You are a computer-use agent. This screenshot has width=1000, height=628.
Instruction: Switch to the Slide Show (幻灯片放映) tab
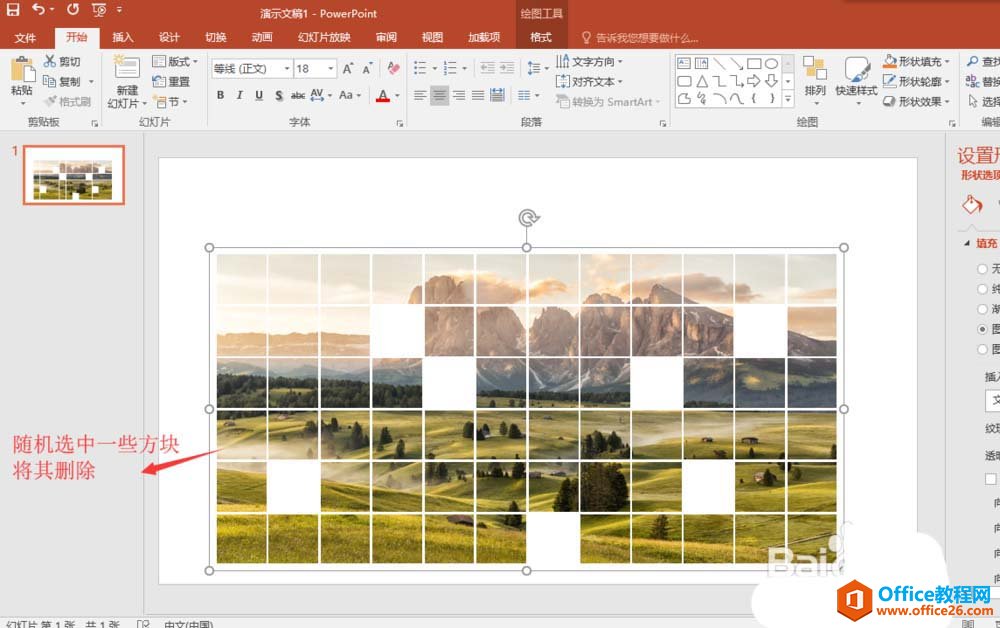(324, 37)
